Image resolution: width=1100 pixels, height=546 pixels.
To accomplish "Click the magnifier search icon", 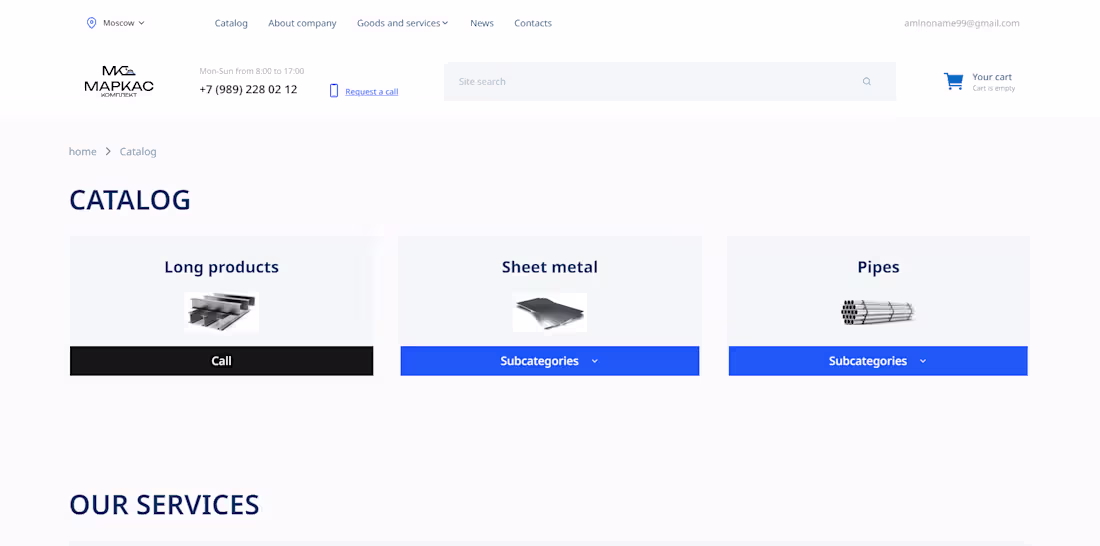I will point(866,81).
